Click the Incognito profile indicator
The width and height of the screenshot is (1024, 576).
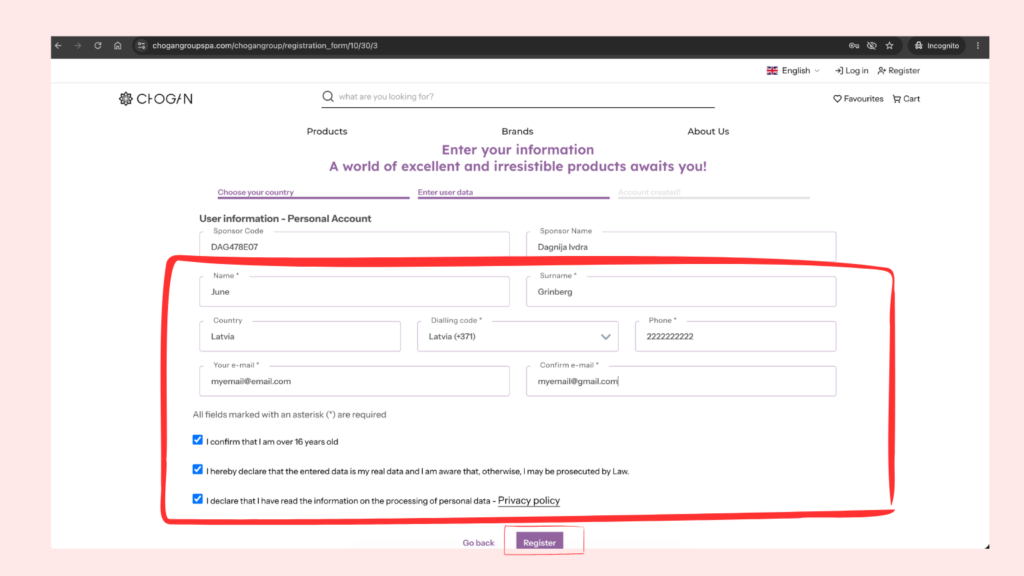[x=937, y=46]
